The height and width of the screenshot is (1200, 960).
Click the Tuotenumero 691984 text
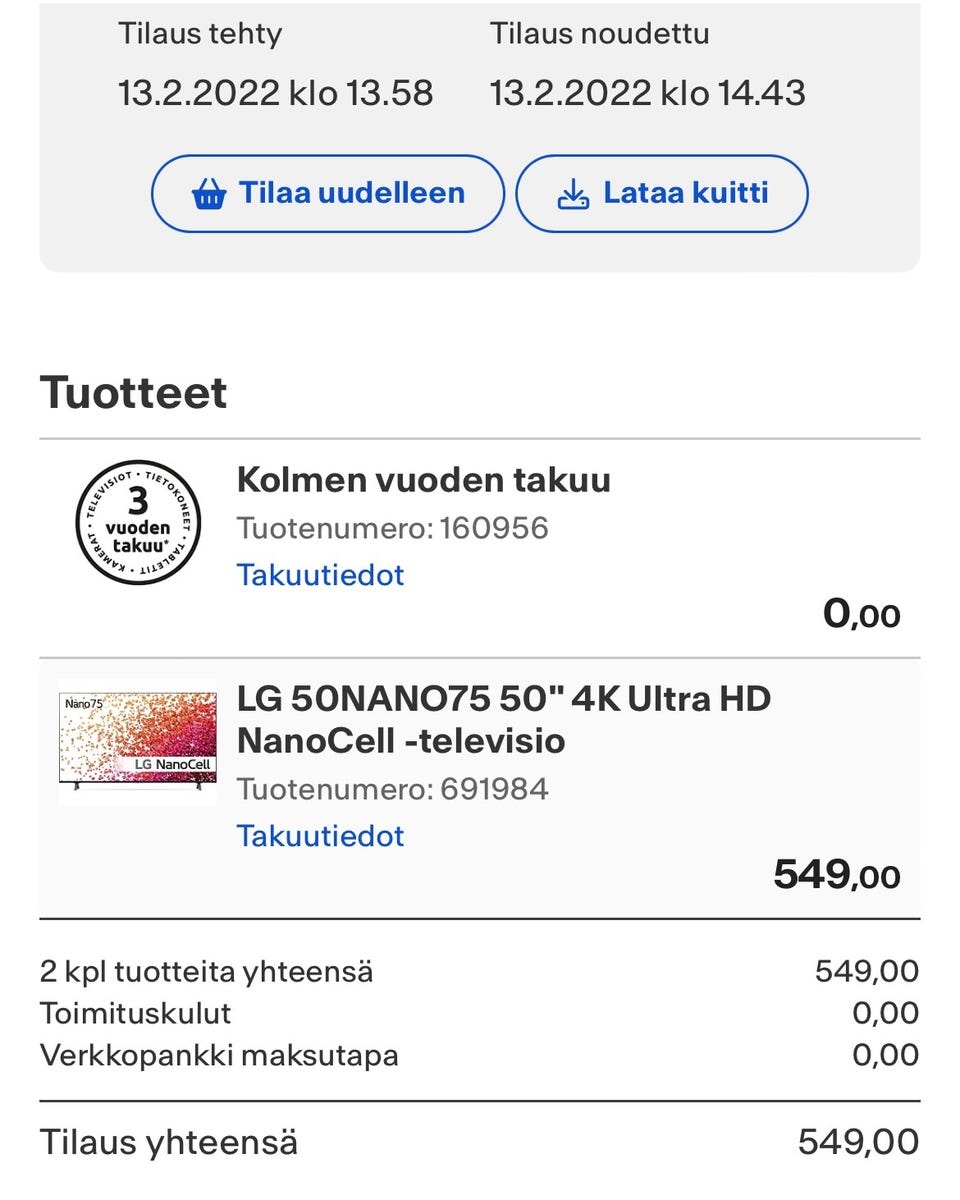click(x=392, y=789)
